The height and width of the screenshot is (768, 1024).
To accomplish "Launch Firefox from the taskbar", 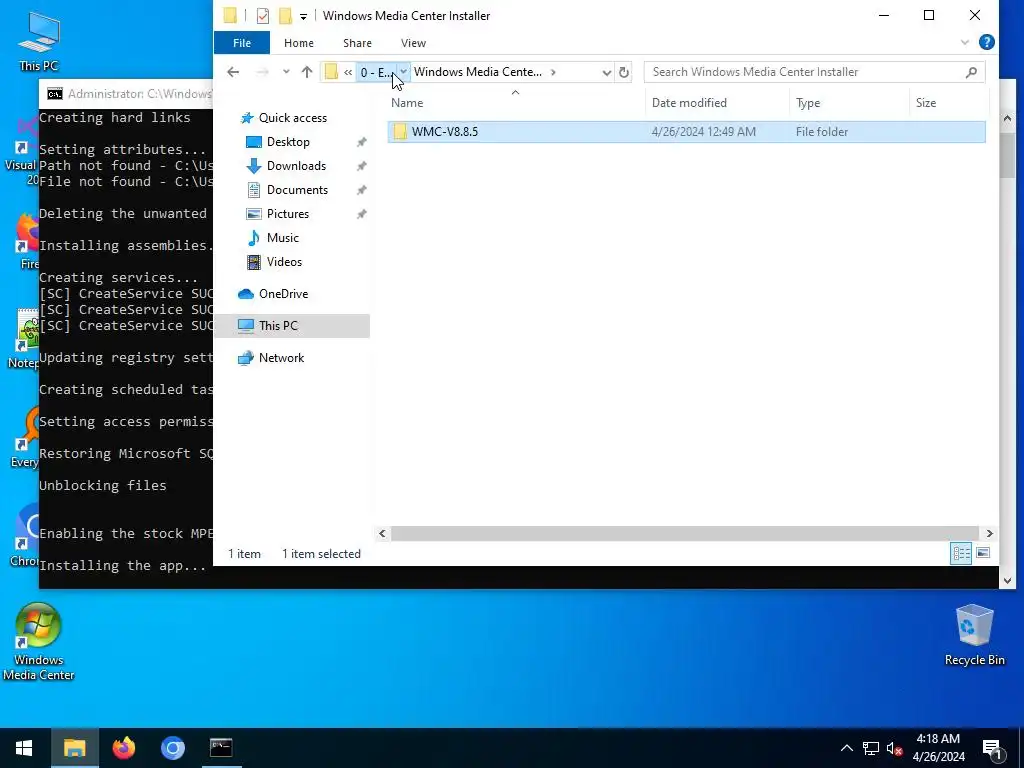I will 123,748.
